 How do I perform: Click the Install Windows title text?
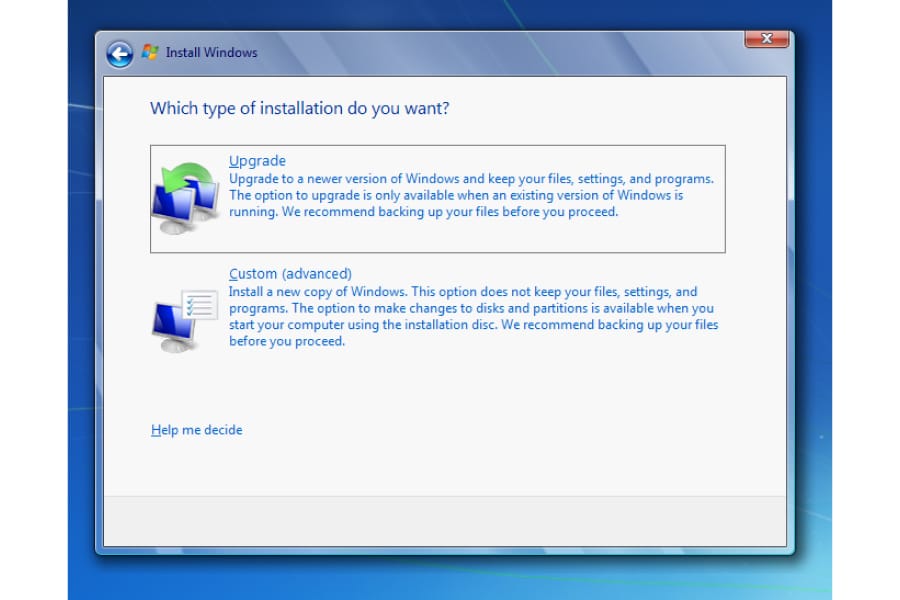(x=212, y=53)
